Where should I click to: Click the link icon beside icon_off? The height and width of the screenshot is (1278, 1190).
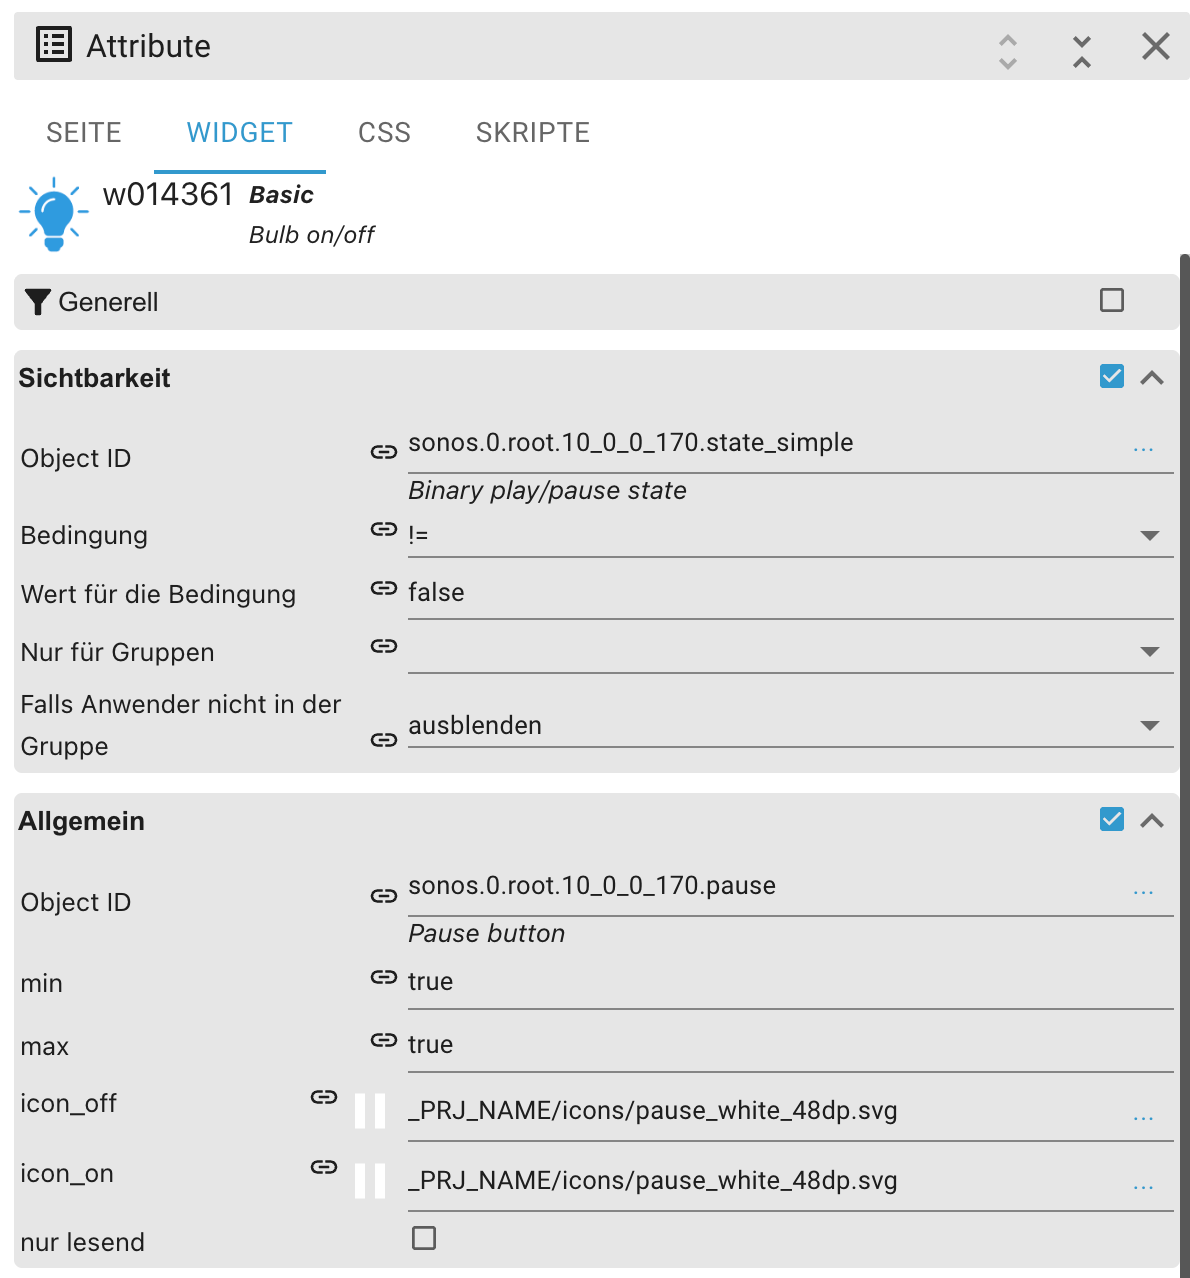(x=324, y=1097)
